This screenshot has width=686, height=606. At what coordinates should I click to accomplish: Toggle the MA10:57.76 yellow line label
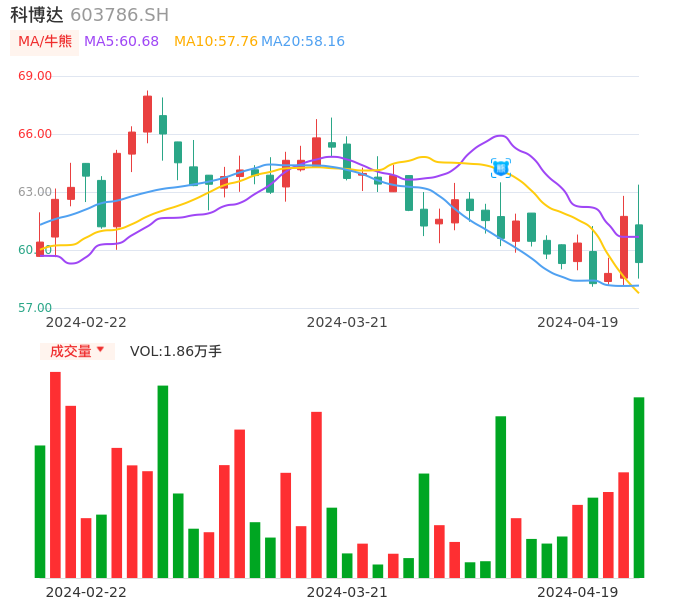coord(215,42)
